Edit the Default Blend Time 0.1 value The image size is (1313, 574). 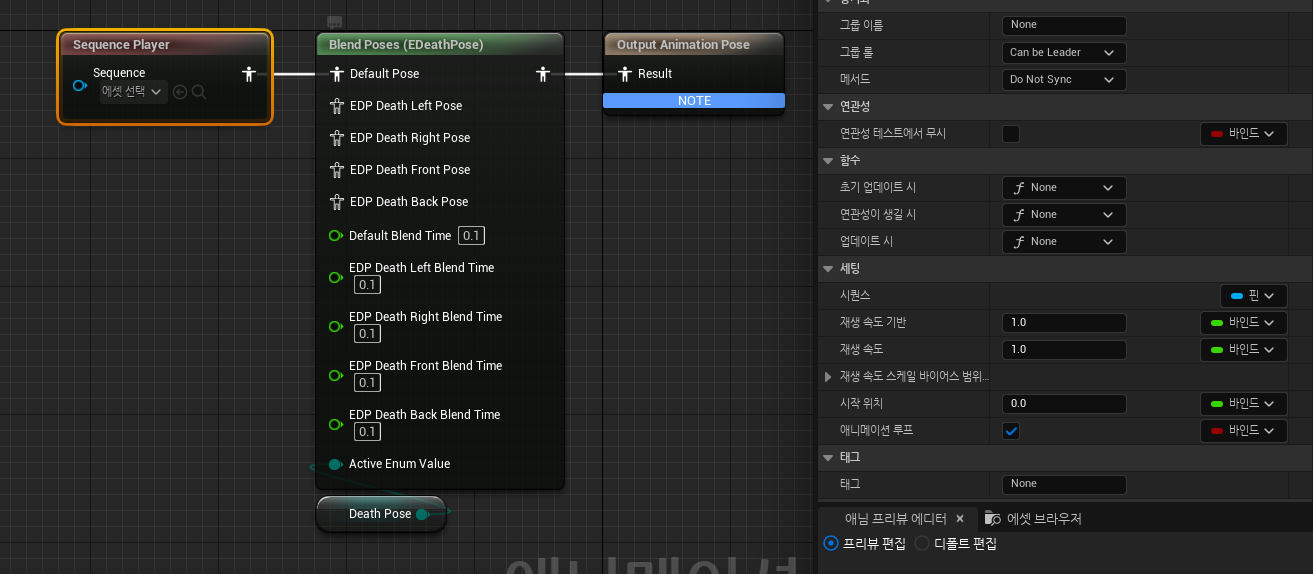pyautogui.click(x=471, y=236)
